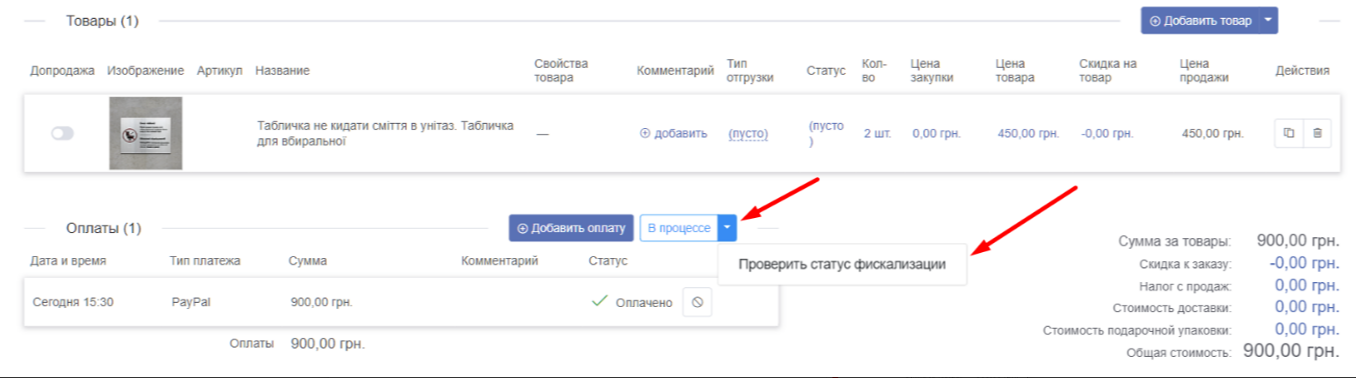Viewport: 1356px width, 378px height.
Task: Click the Добавить оплату button
Action: point(572,228)
